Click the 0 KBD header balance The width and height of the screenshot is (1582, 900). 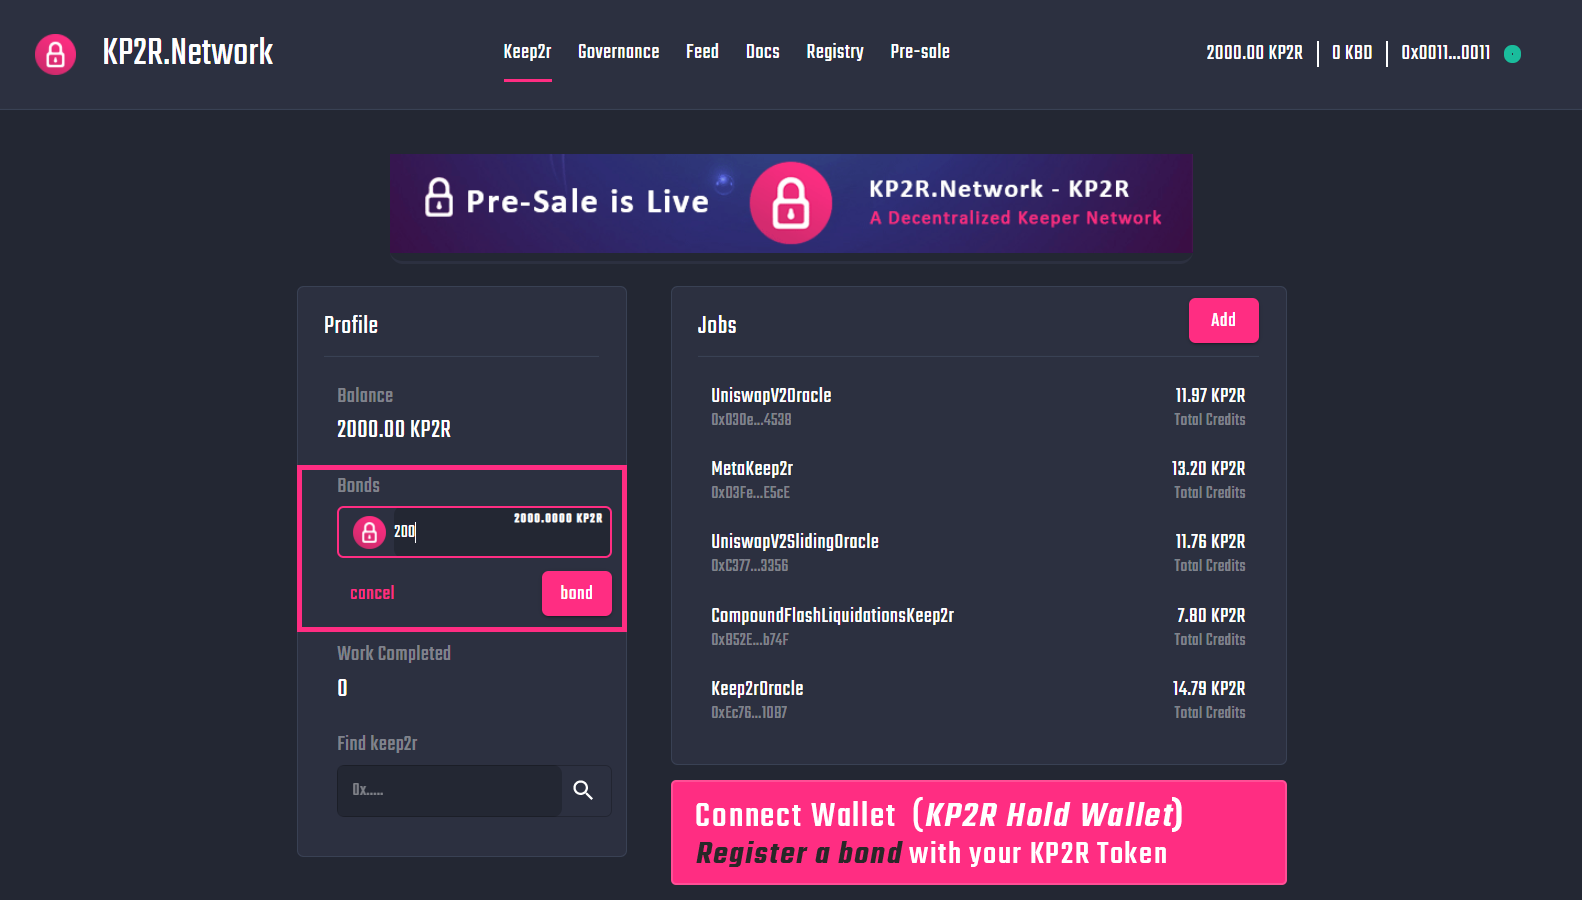click(x=1352, y=53)
